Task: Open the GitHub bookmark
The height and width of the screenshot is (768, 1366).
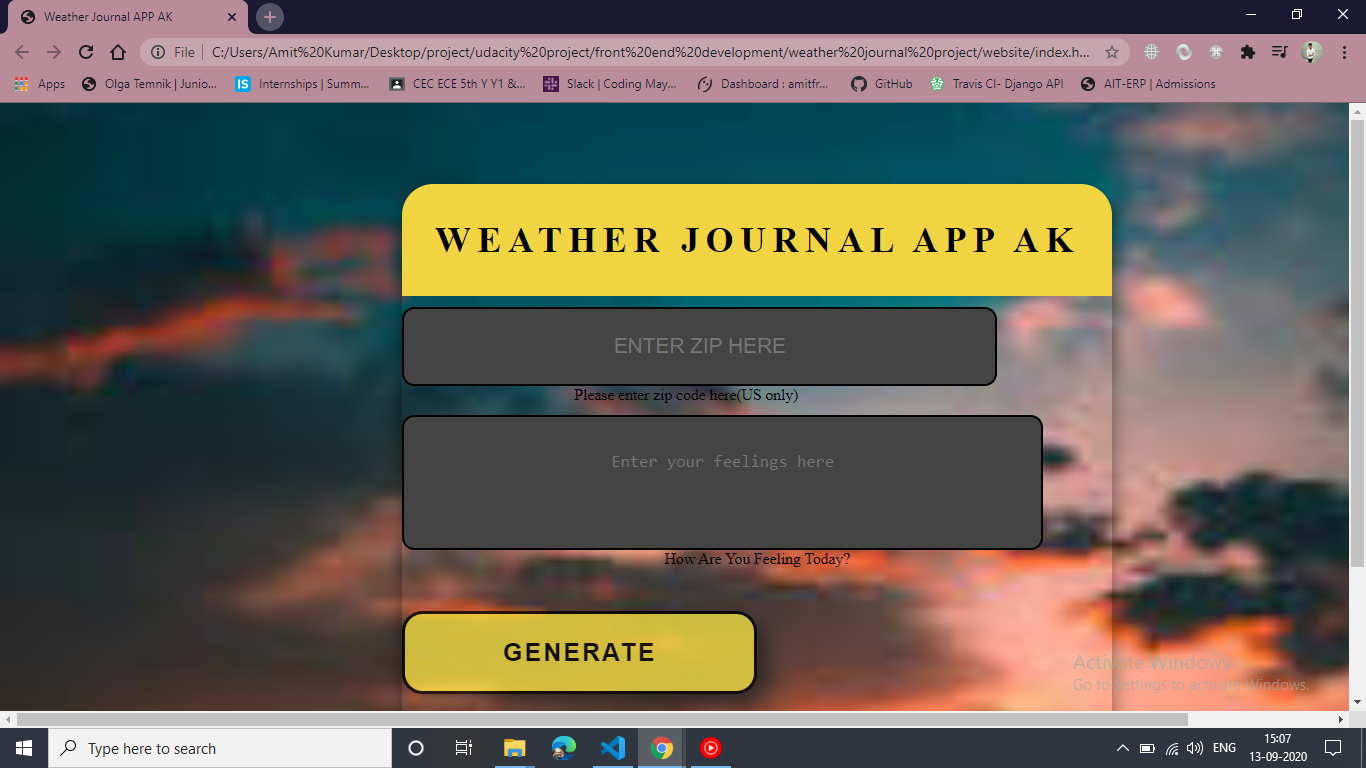Action: (882, 84)
